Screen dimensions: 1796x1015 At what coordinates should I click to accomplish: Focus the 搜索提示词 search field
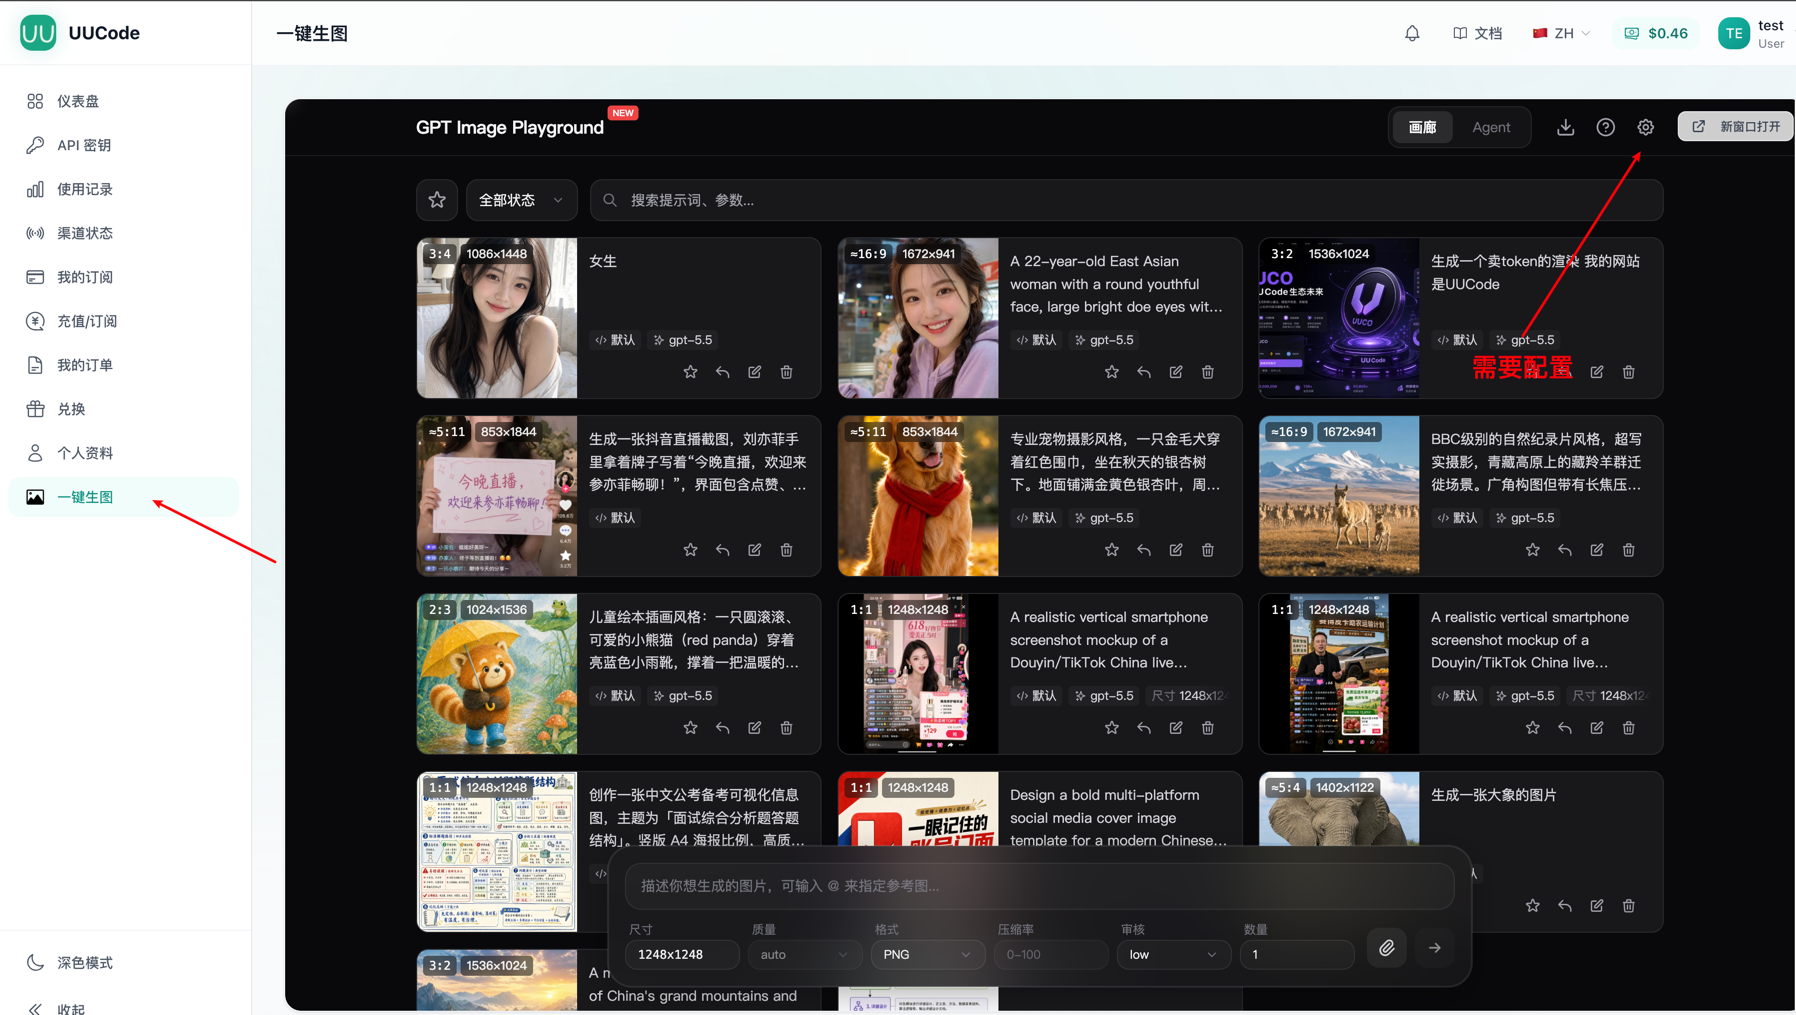point(1126,200)
